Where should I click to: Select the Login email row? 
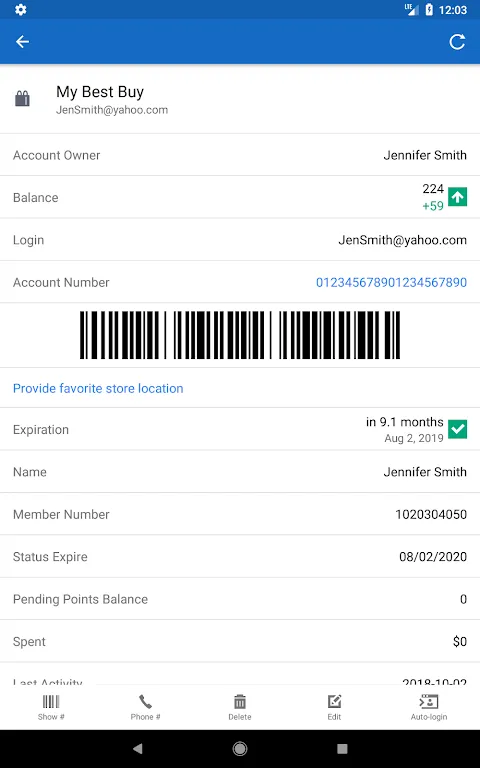tap(240, 240)
